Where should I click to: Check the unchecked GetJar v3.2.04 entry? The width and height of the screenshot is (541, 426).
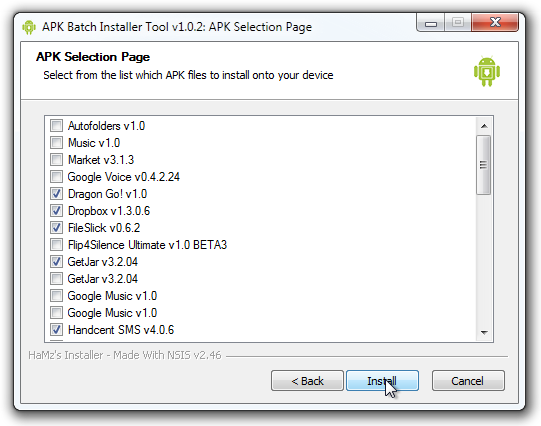(x=56, y=278)
